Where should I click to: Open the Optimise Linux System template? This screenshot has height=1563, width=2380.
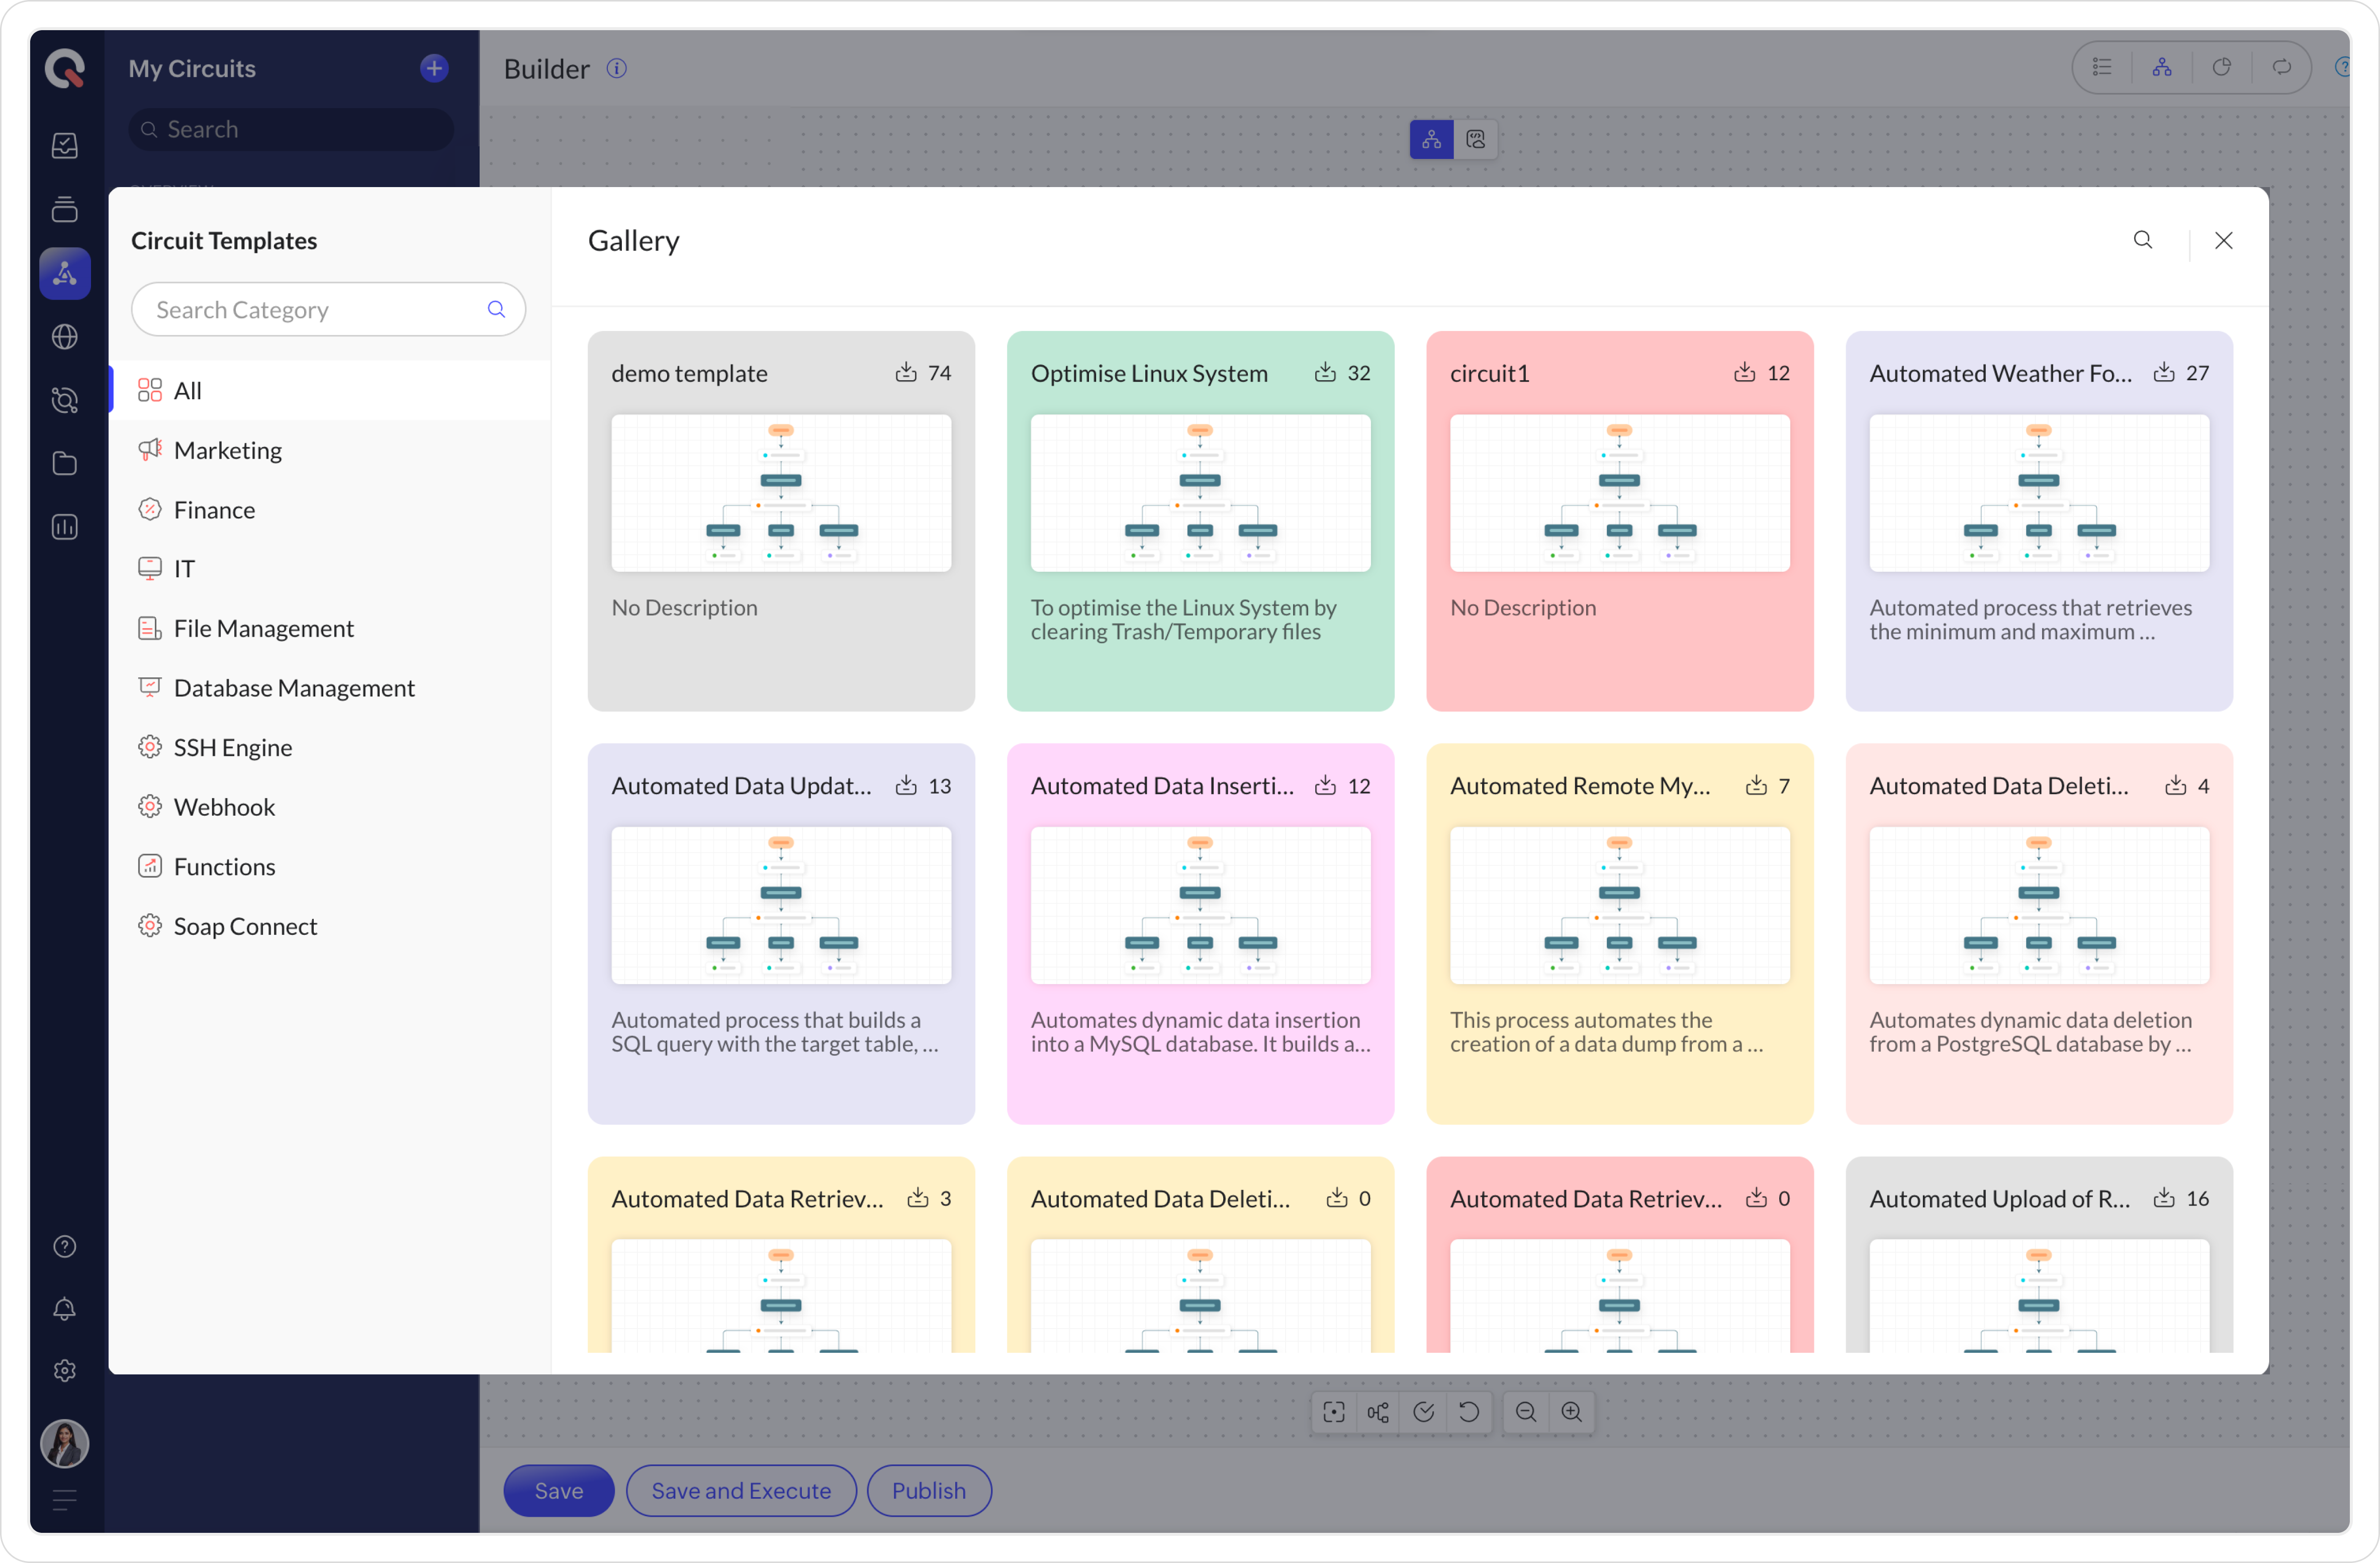pyautogui.click(x=1200, y=520)
